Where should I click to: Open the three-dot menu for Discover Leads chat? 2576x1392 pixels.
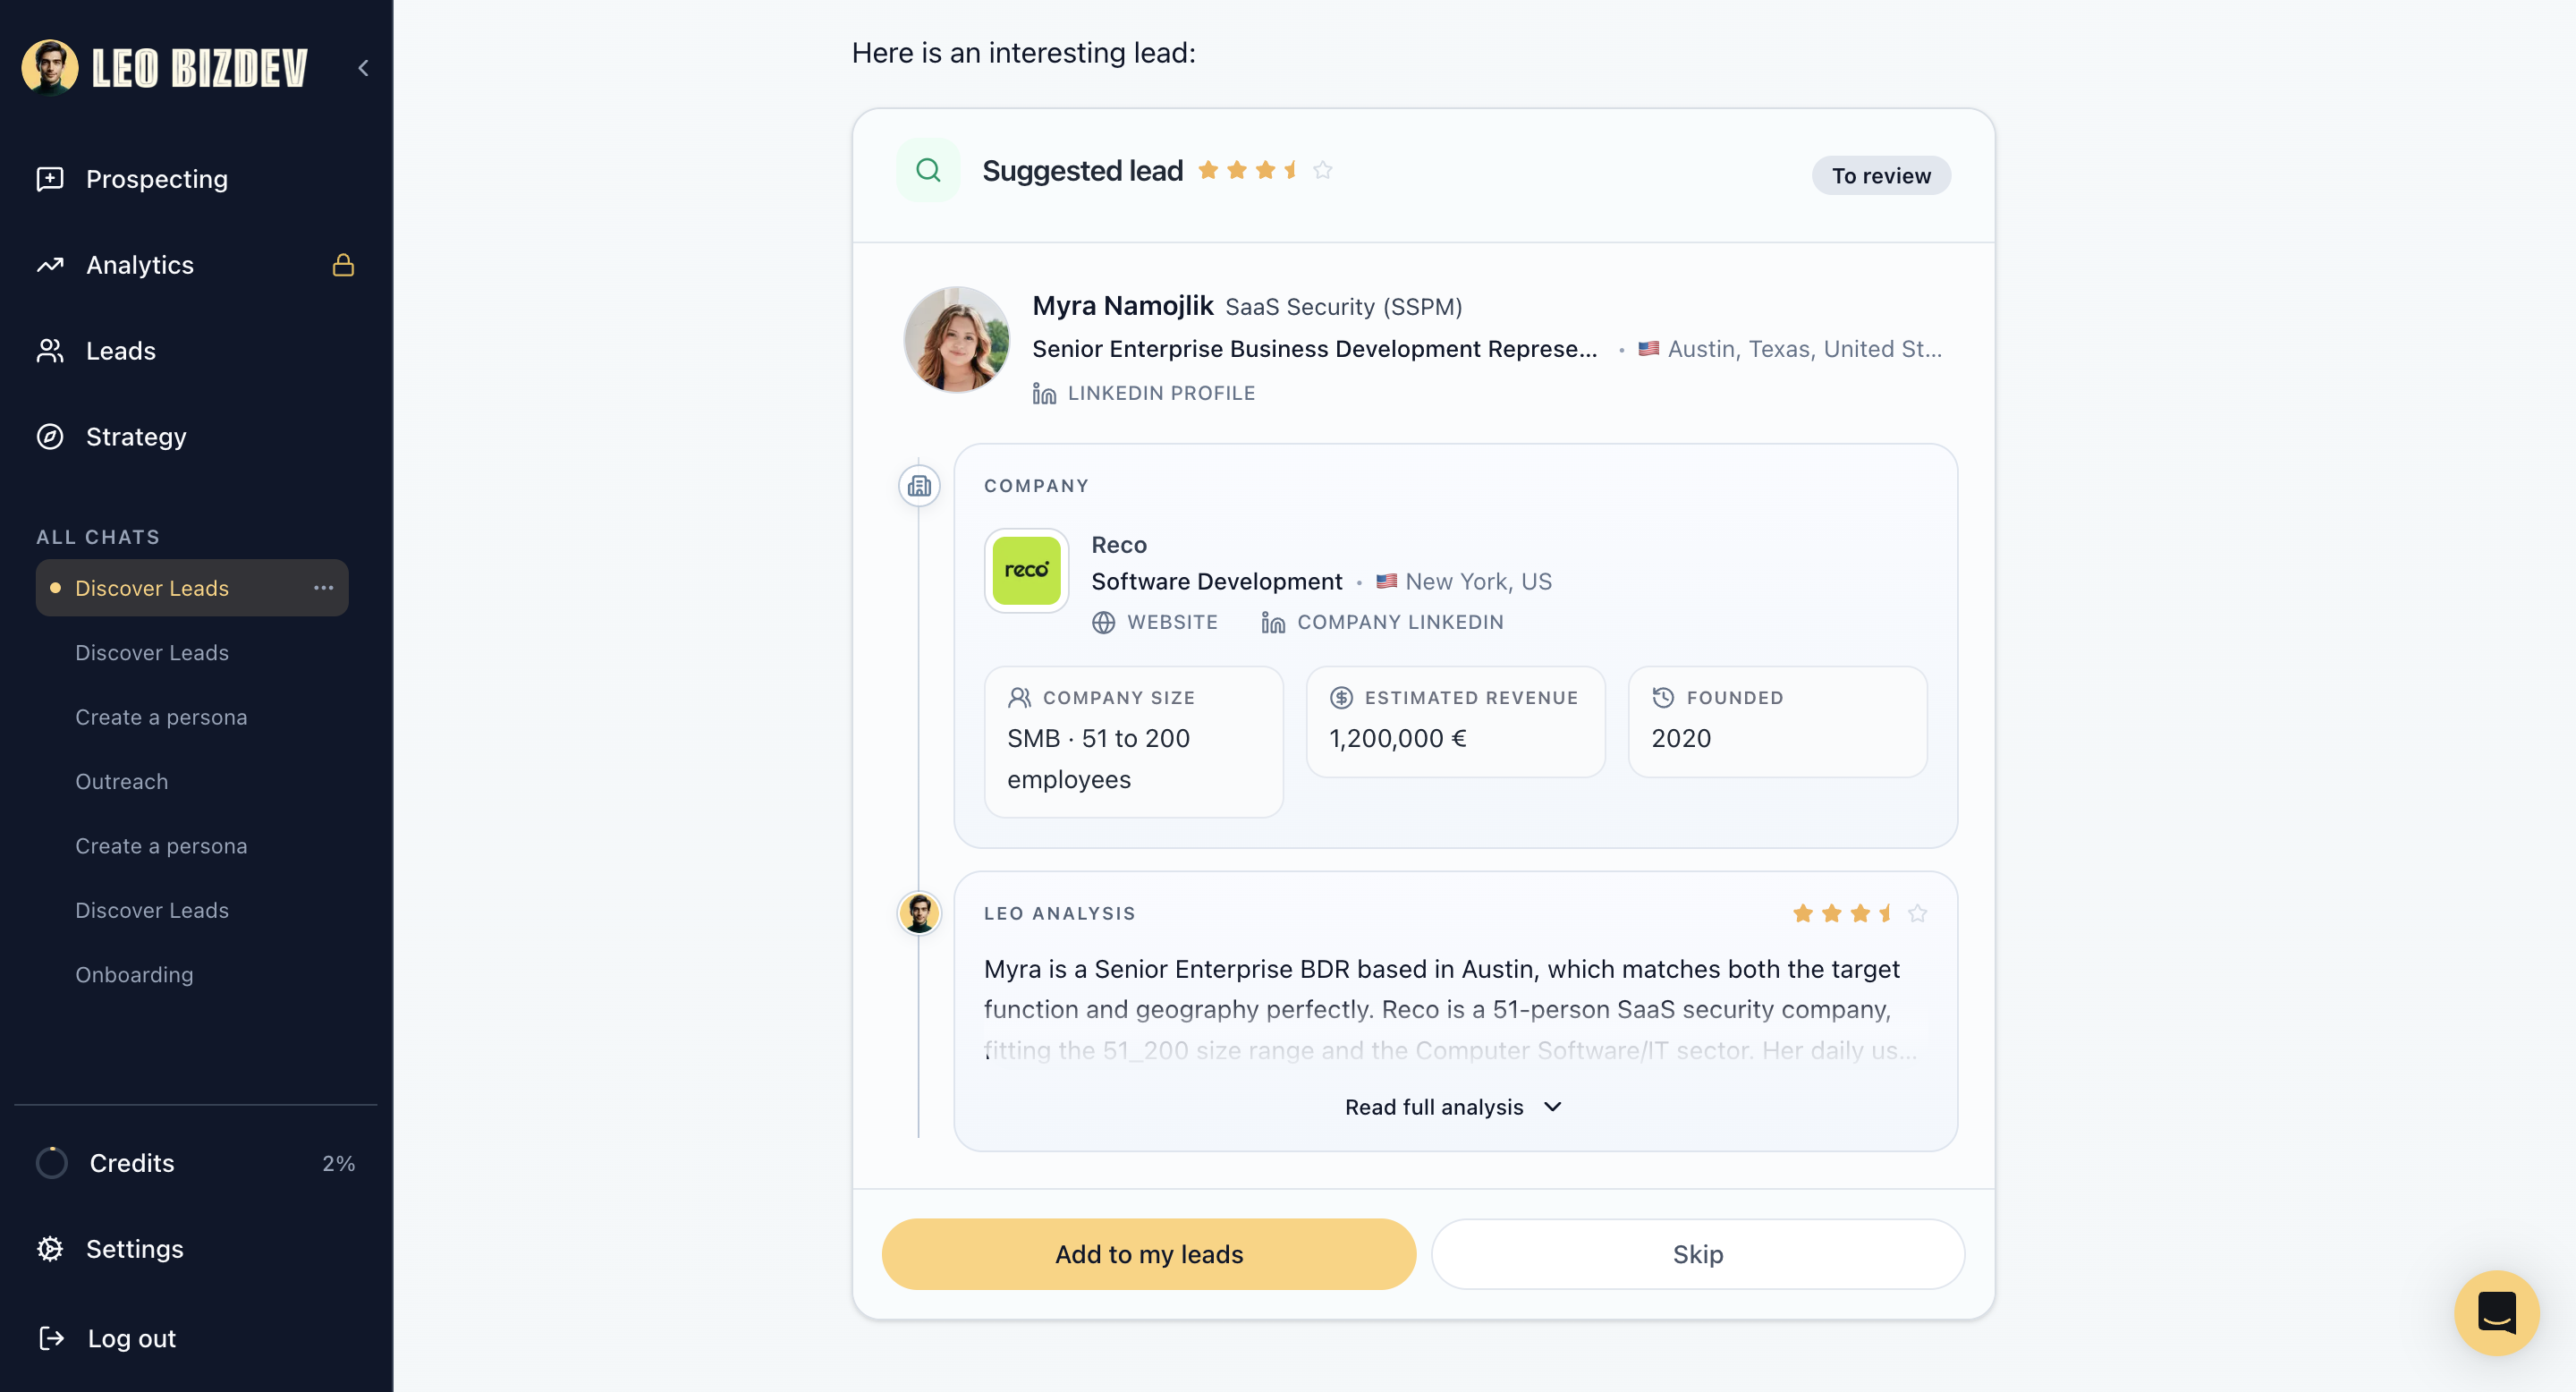coord(324,588)
